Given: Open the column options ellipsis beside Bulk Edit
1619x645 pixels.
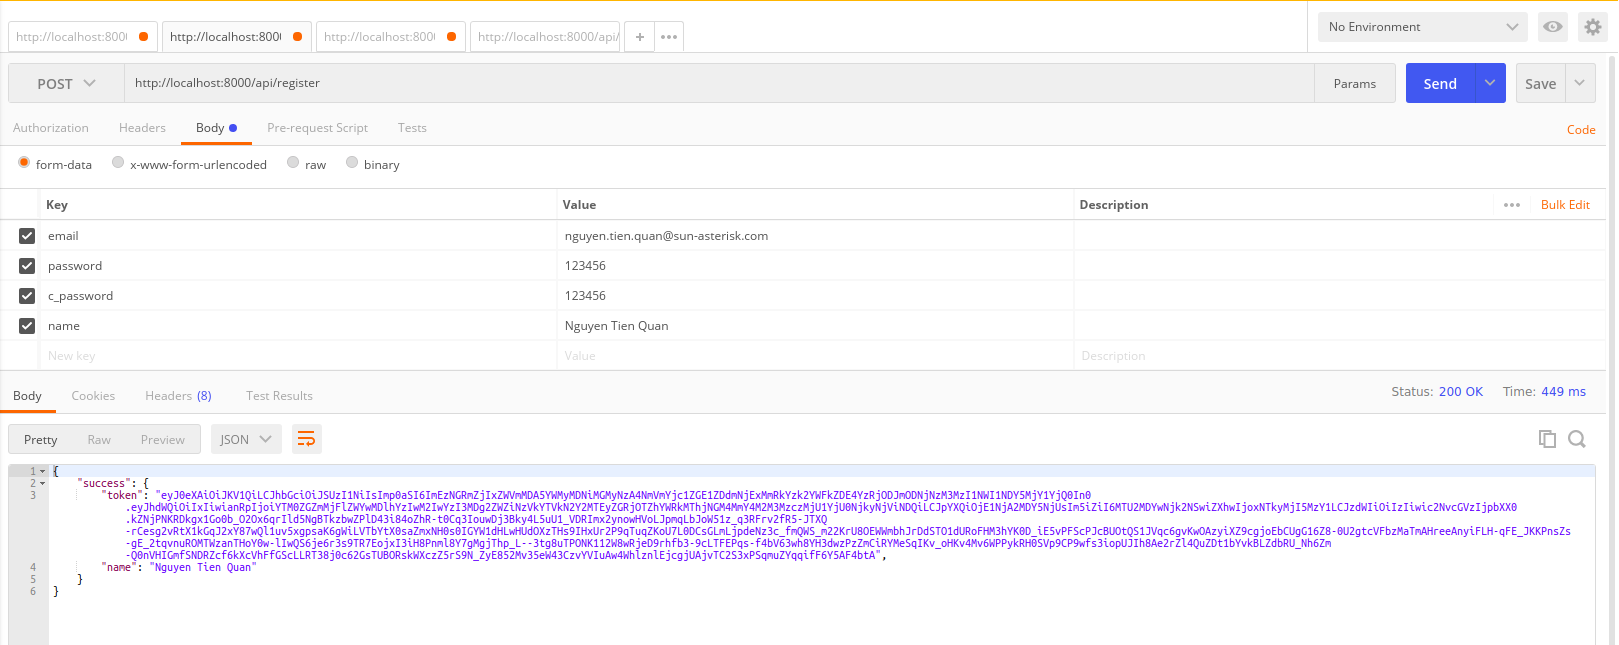Looking at the screenshot, I should [x=1512, y=205].
